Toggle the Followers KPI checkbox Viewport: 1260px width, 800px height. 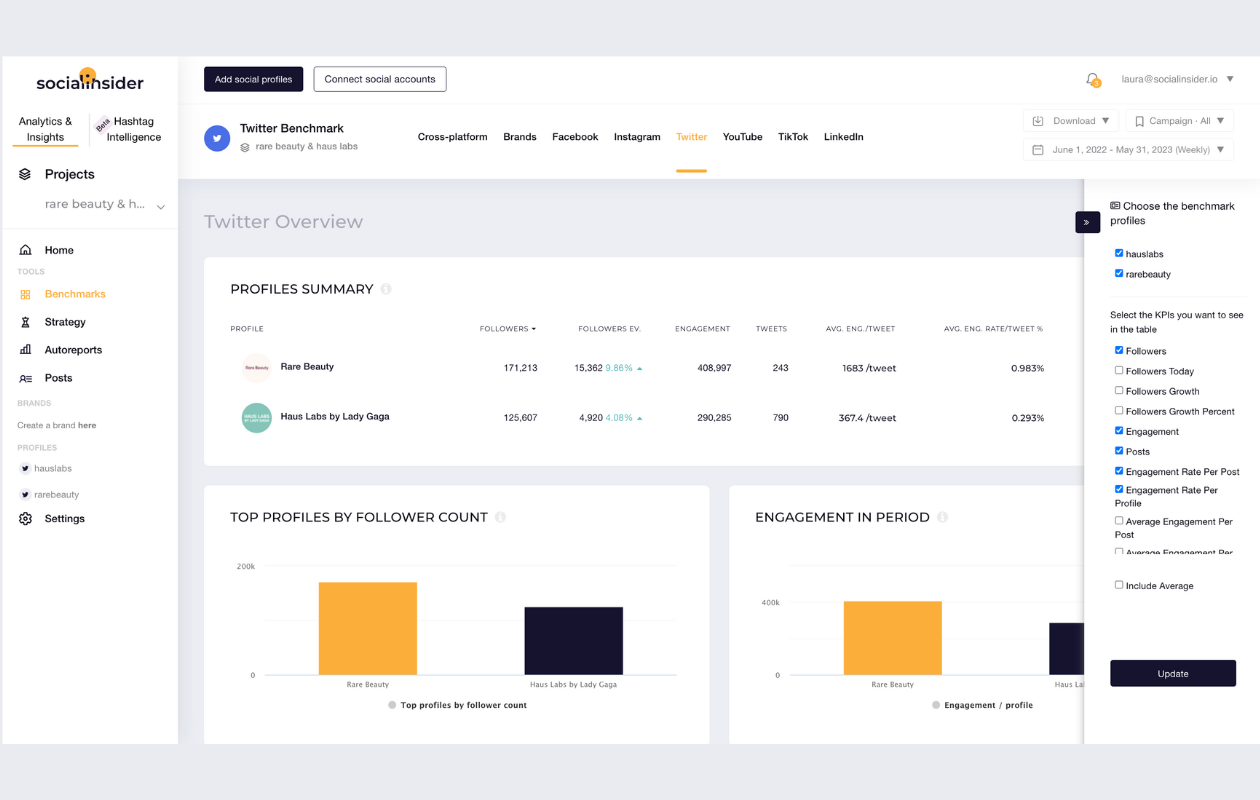click(1119, 350)
